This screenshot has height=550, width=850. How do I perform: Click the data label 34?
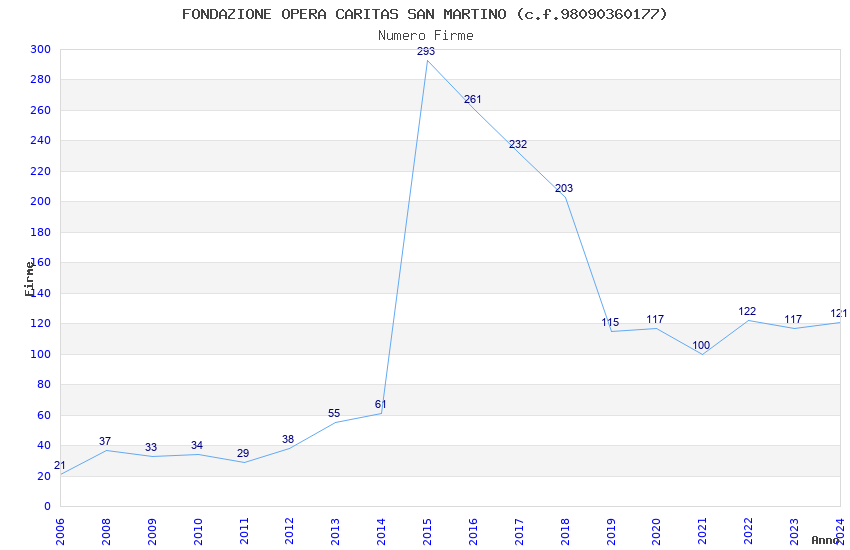[197, 445]
